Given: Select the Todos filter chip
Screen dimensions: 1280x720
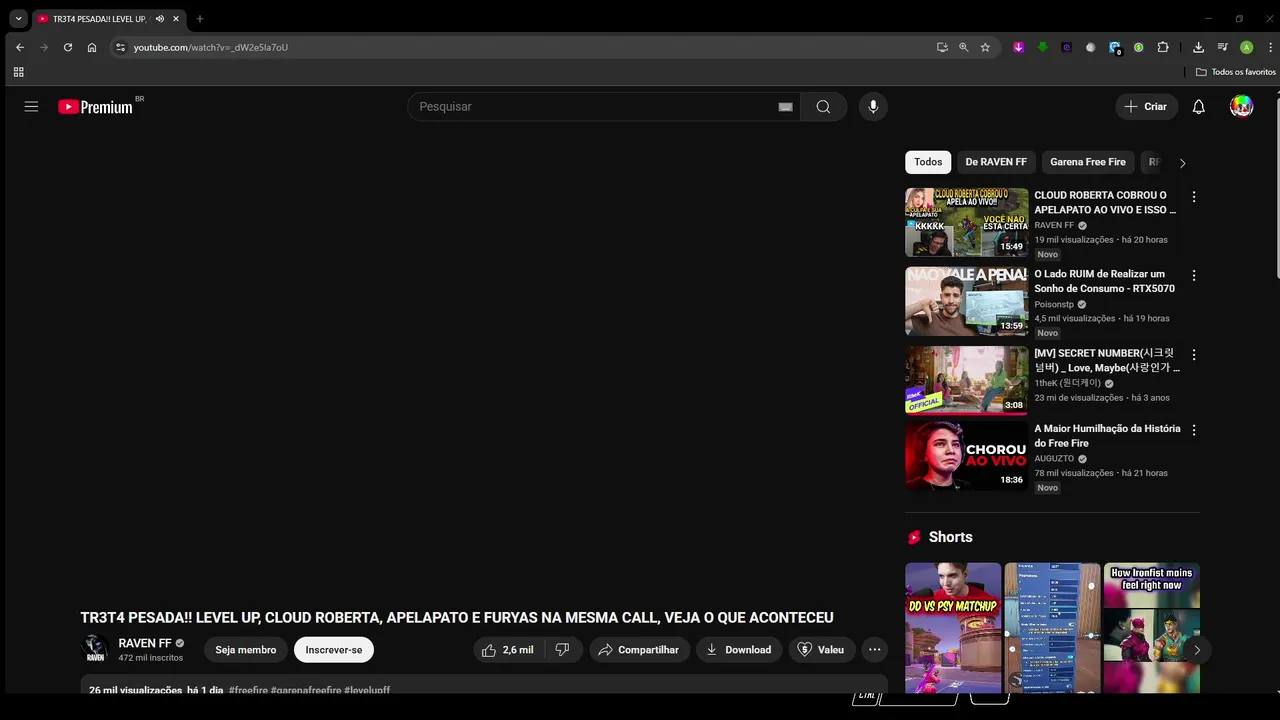Looking at the screenshot, I should [x=928, y=162].
